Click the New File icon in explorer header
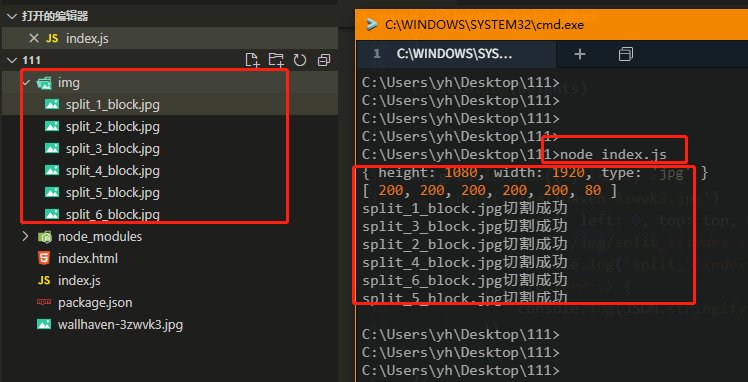Screen dimensions: 748x382 tap(252, 60)
